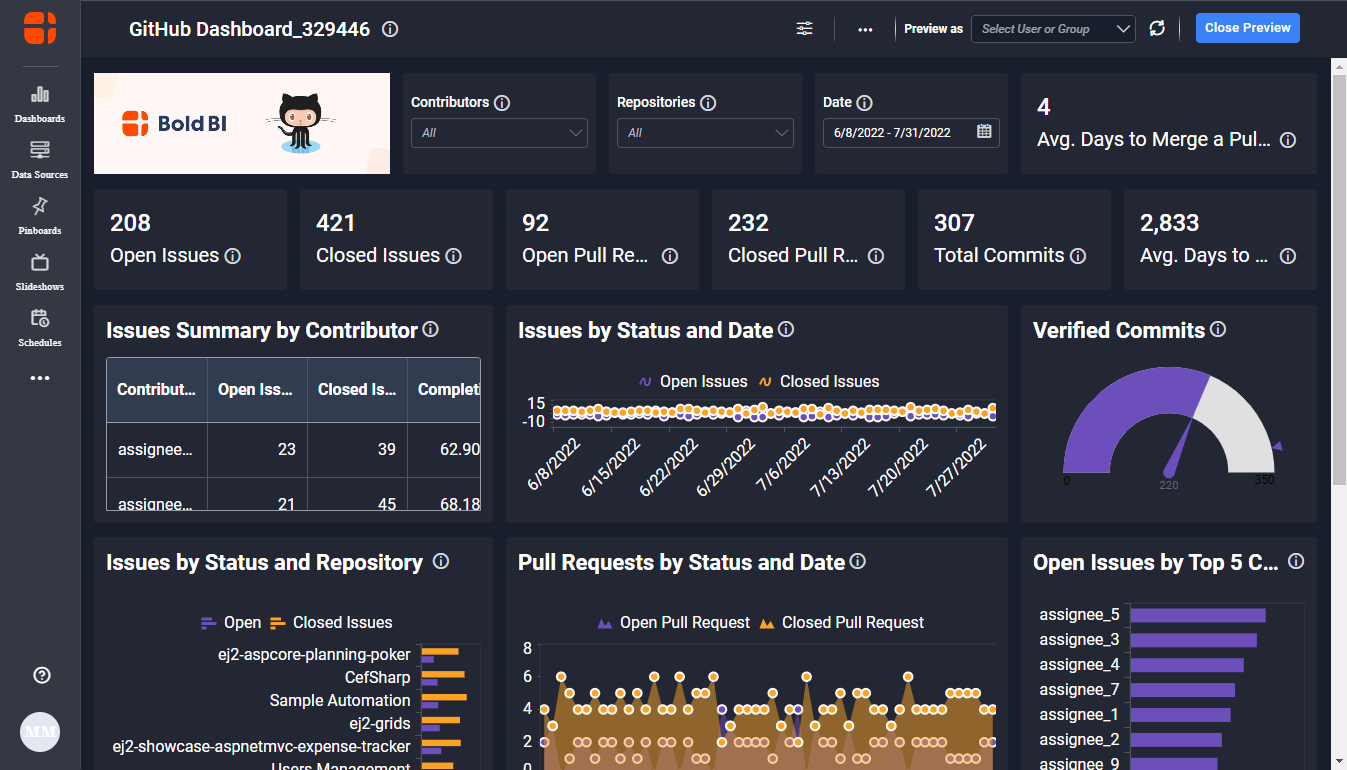Screen dimensions: 1347x770
Task: Click the Close Preview button
Action: [x=1247, y=28]
